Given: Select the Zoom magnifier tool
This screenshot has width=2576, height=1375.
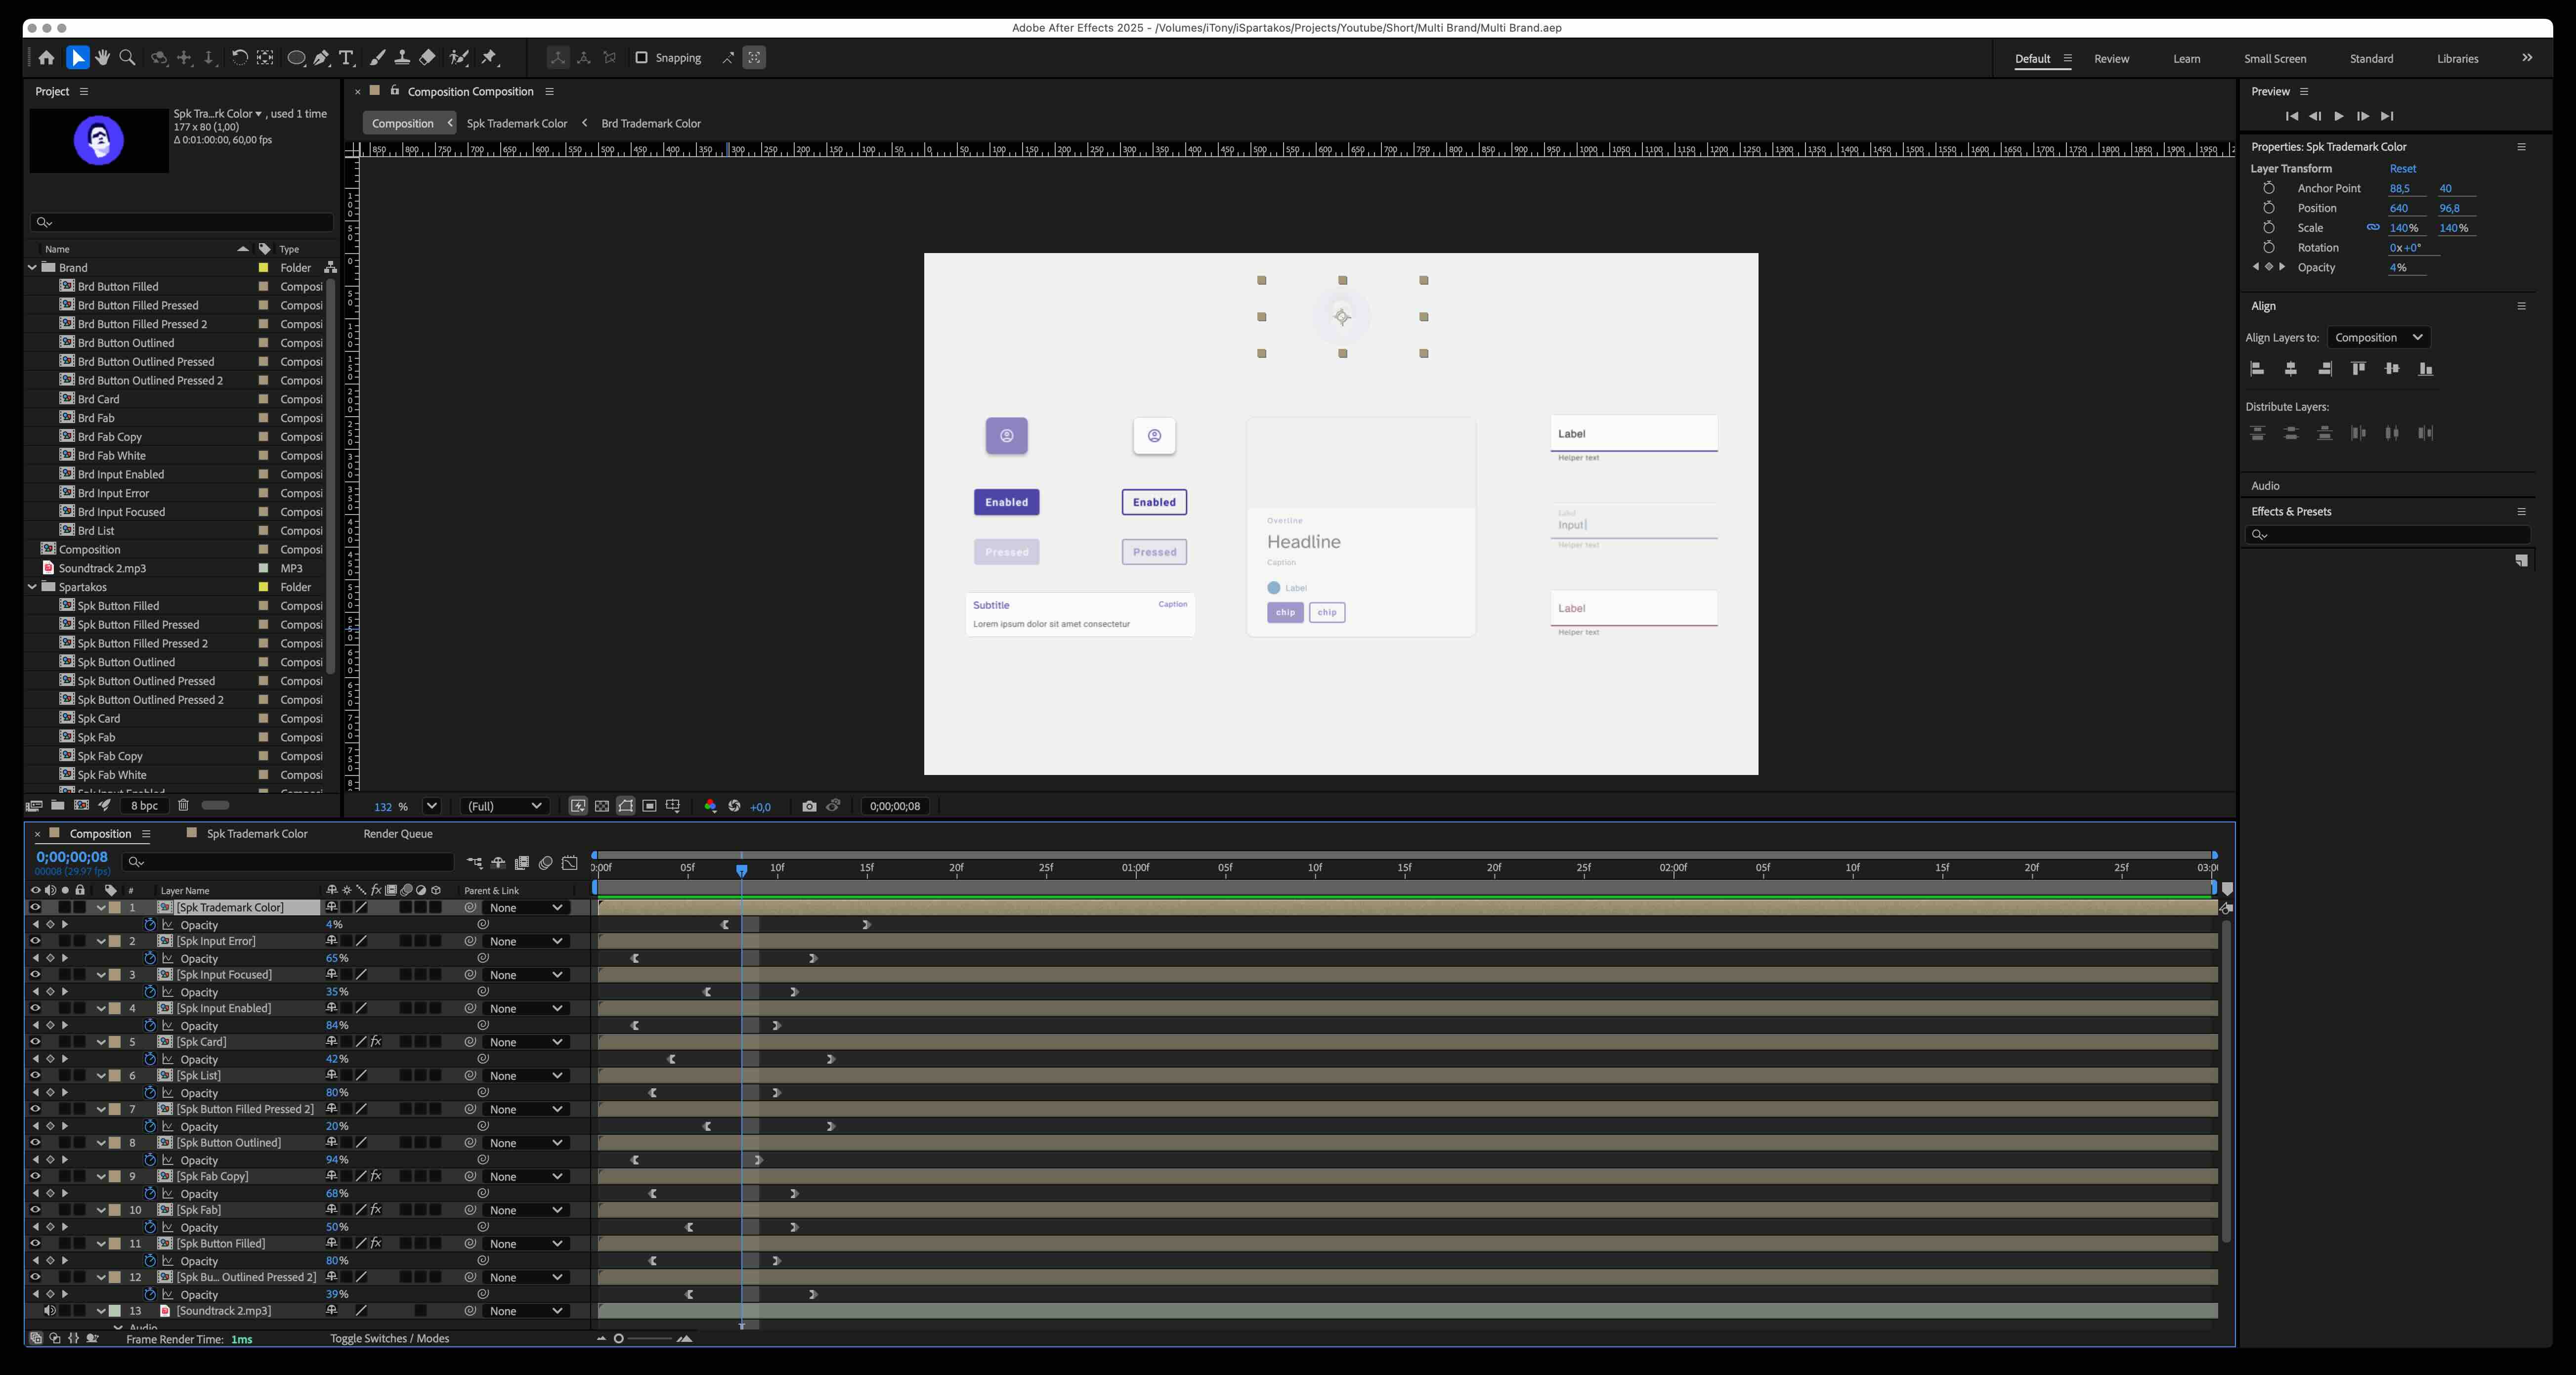Looking at the screenshot, I should click(127, 58).
